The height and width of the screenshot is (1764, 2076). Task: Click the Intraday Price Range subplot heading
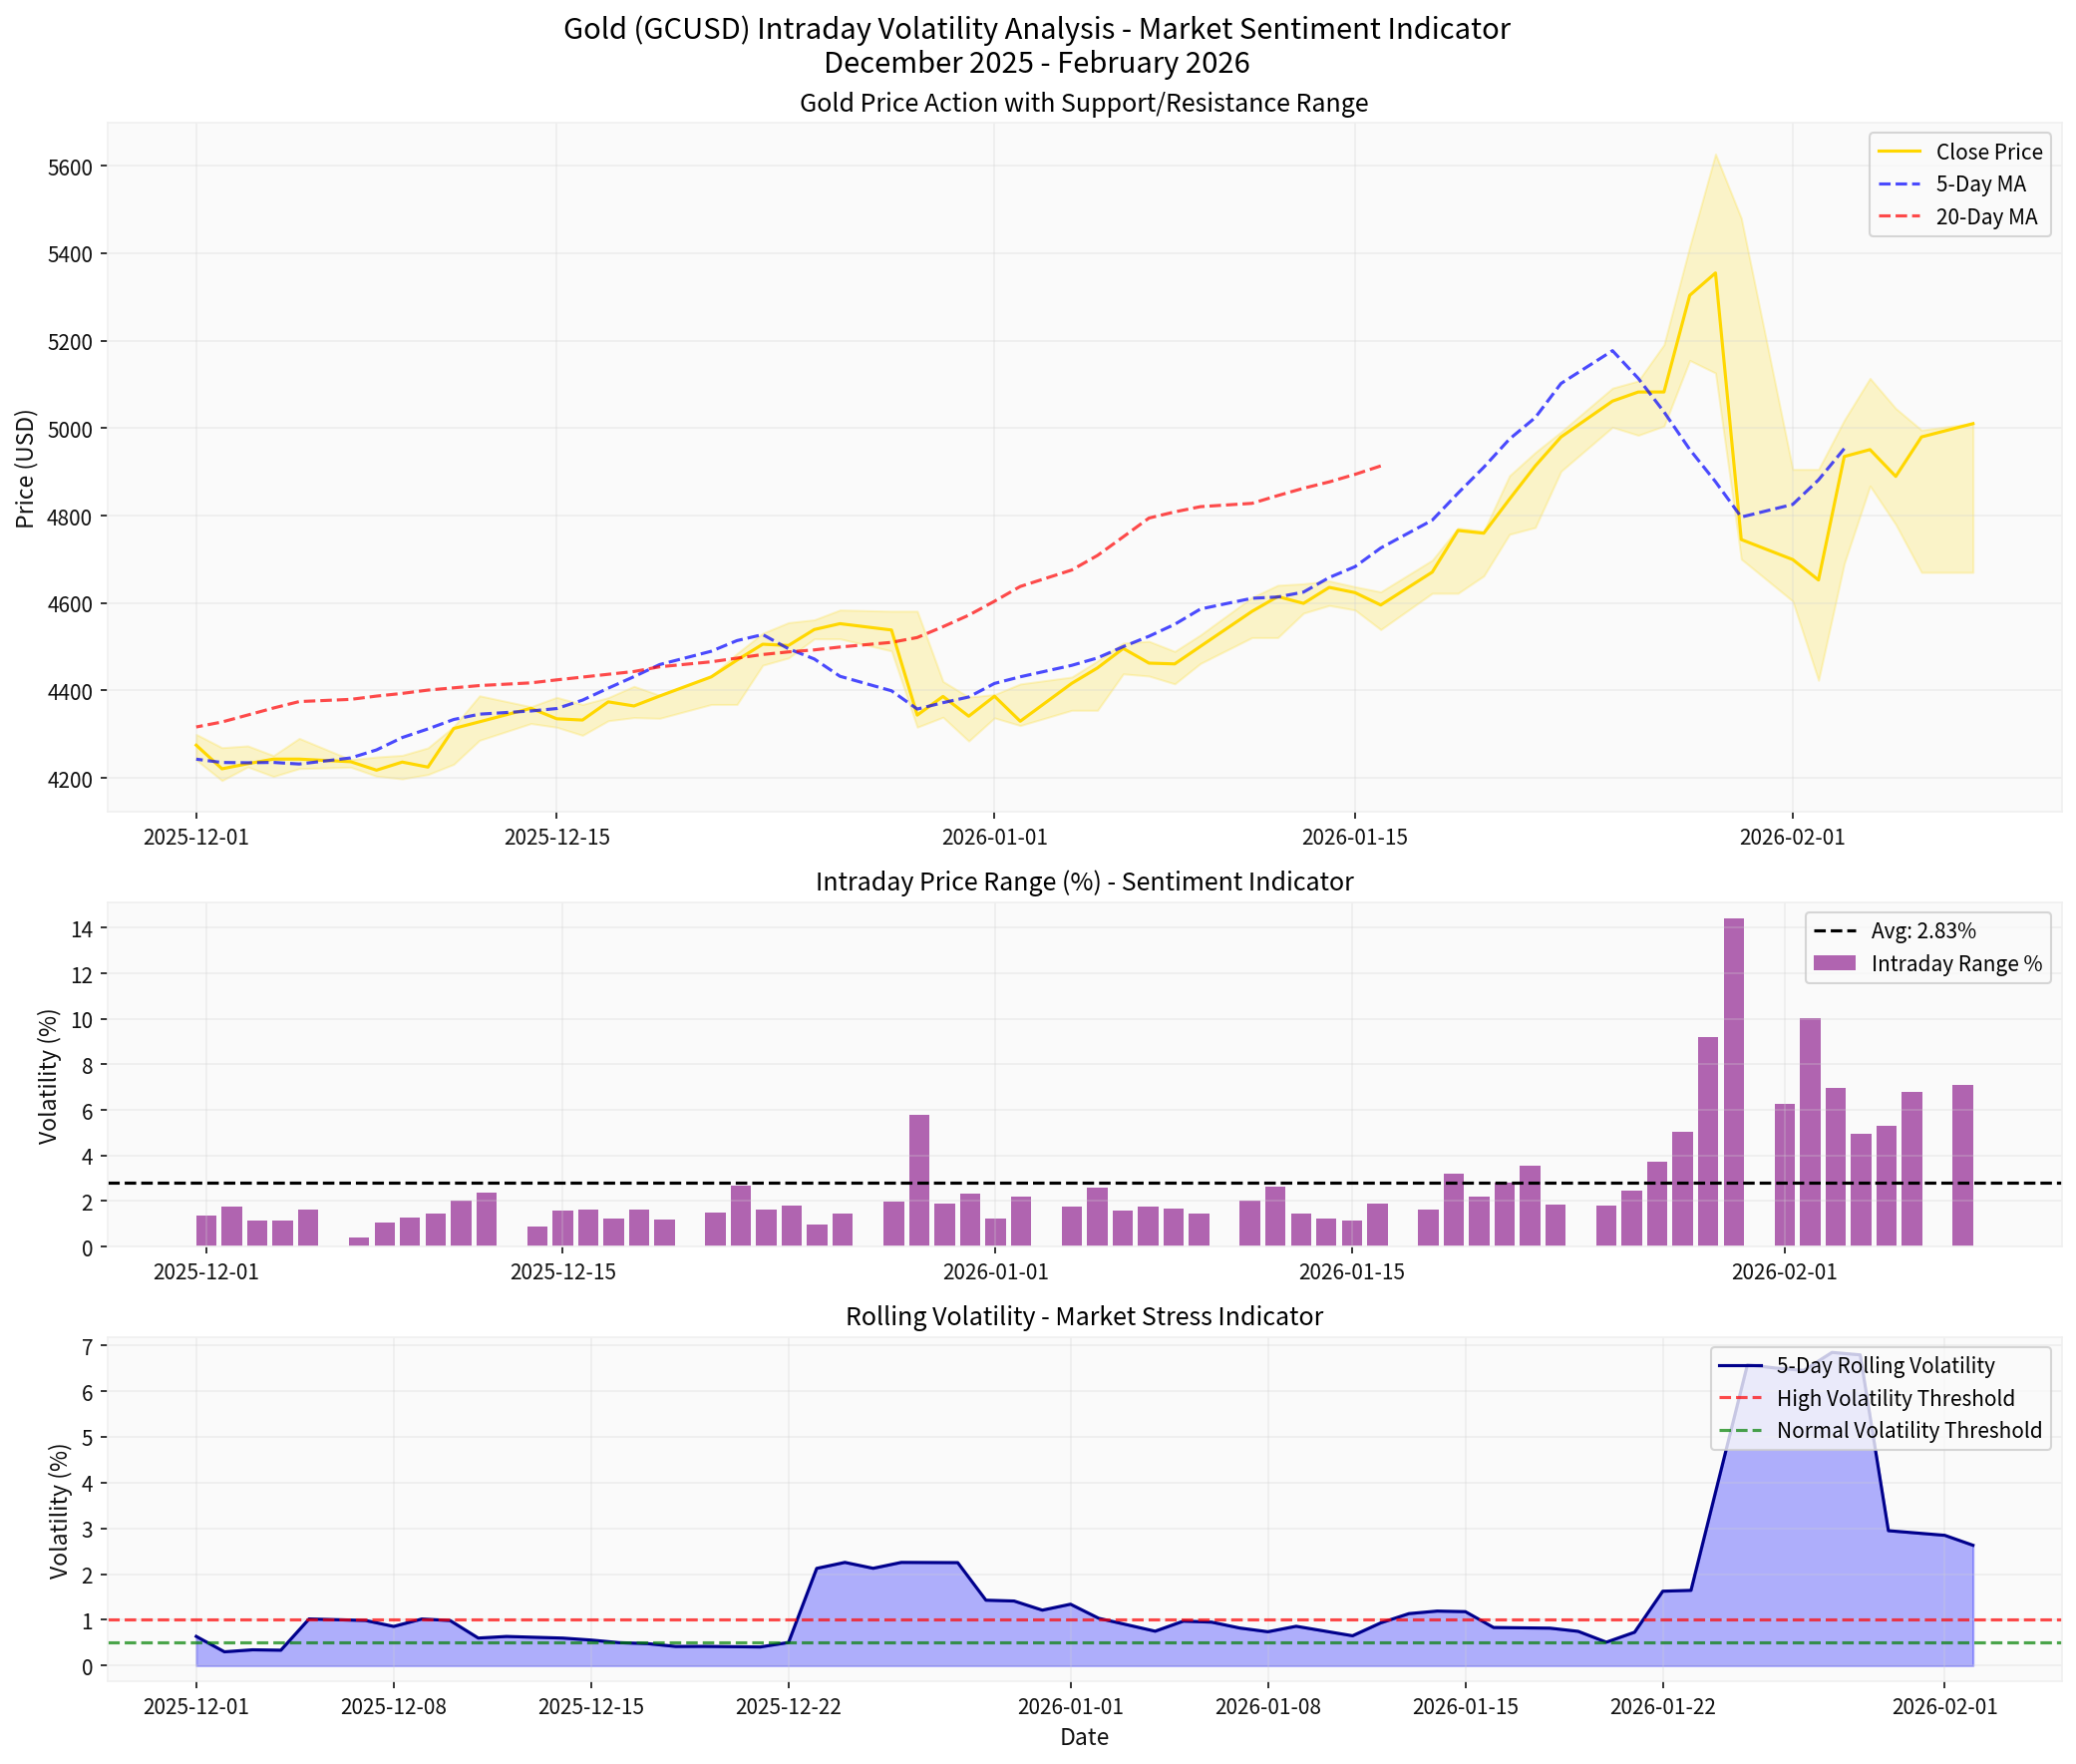[x=1084, y=881]
